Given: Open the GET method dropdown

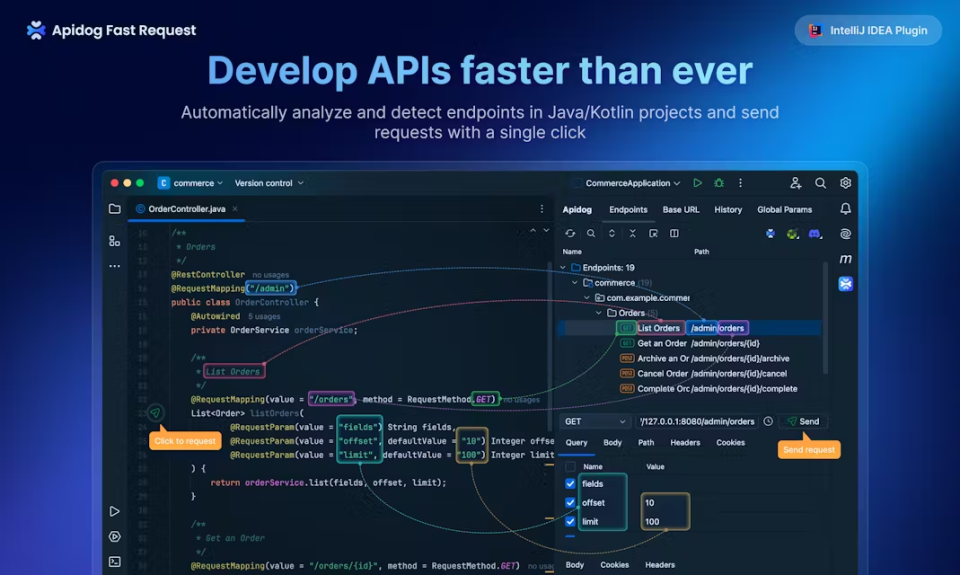Looking at the screenshot, I should 594,421.
